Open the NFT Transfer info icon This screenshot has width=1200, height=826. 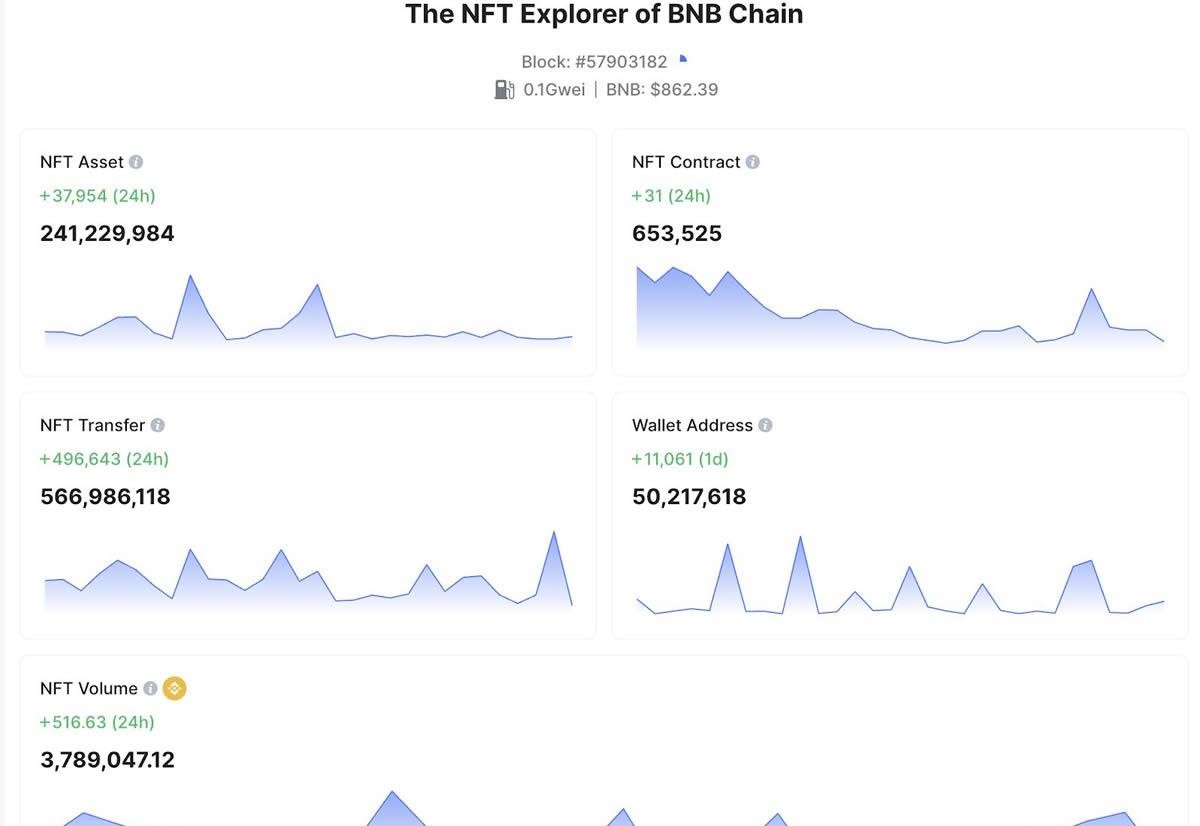[157, 425]
